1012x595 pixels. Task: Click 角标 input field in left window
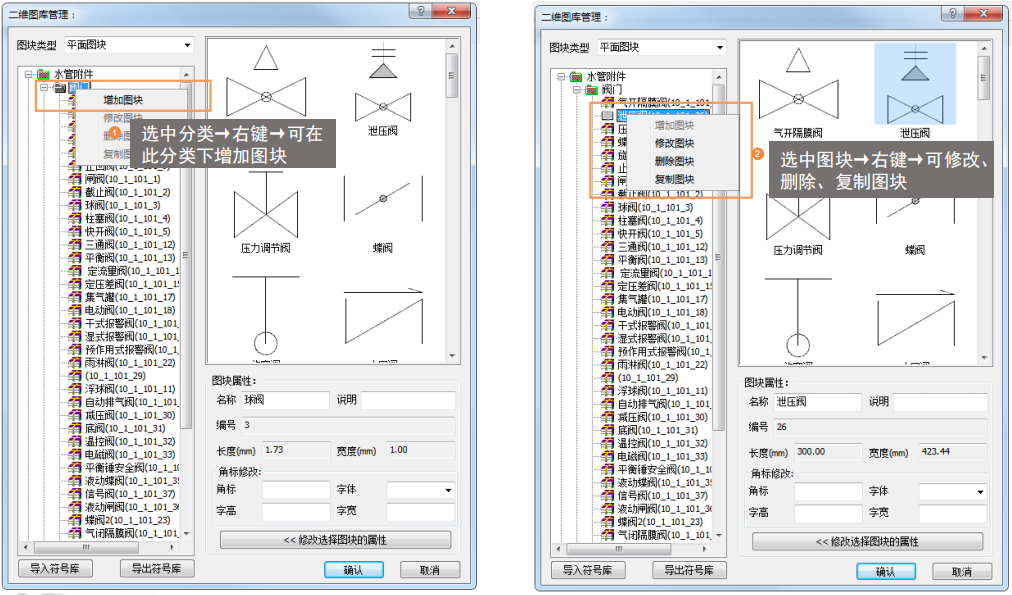click(x=296, y=490)
